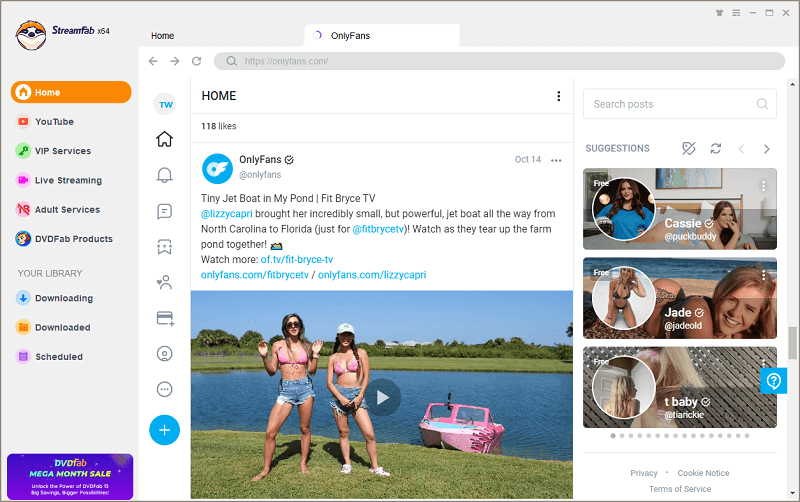The width and height of the screenshot is (800, 502).
Task: Open the post's three-dot options menu
Action: click(x=556, y=160)
